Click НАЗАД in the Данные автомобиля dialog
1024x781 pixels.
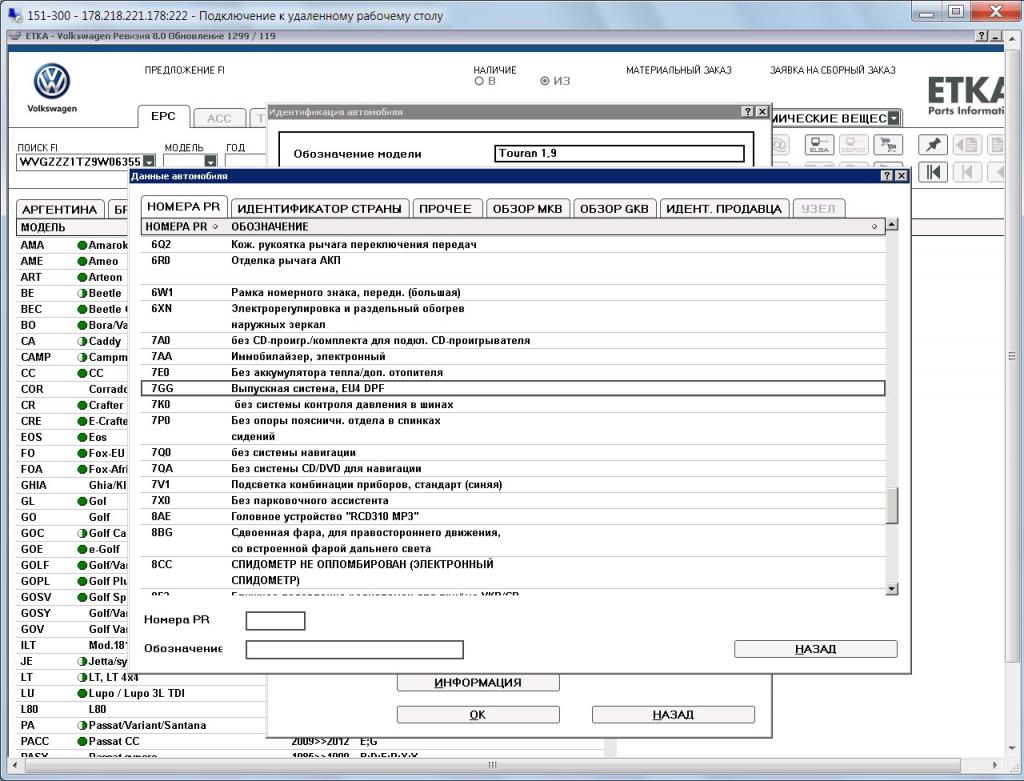click(816, 648)
